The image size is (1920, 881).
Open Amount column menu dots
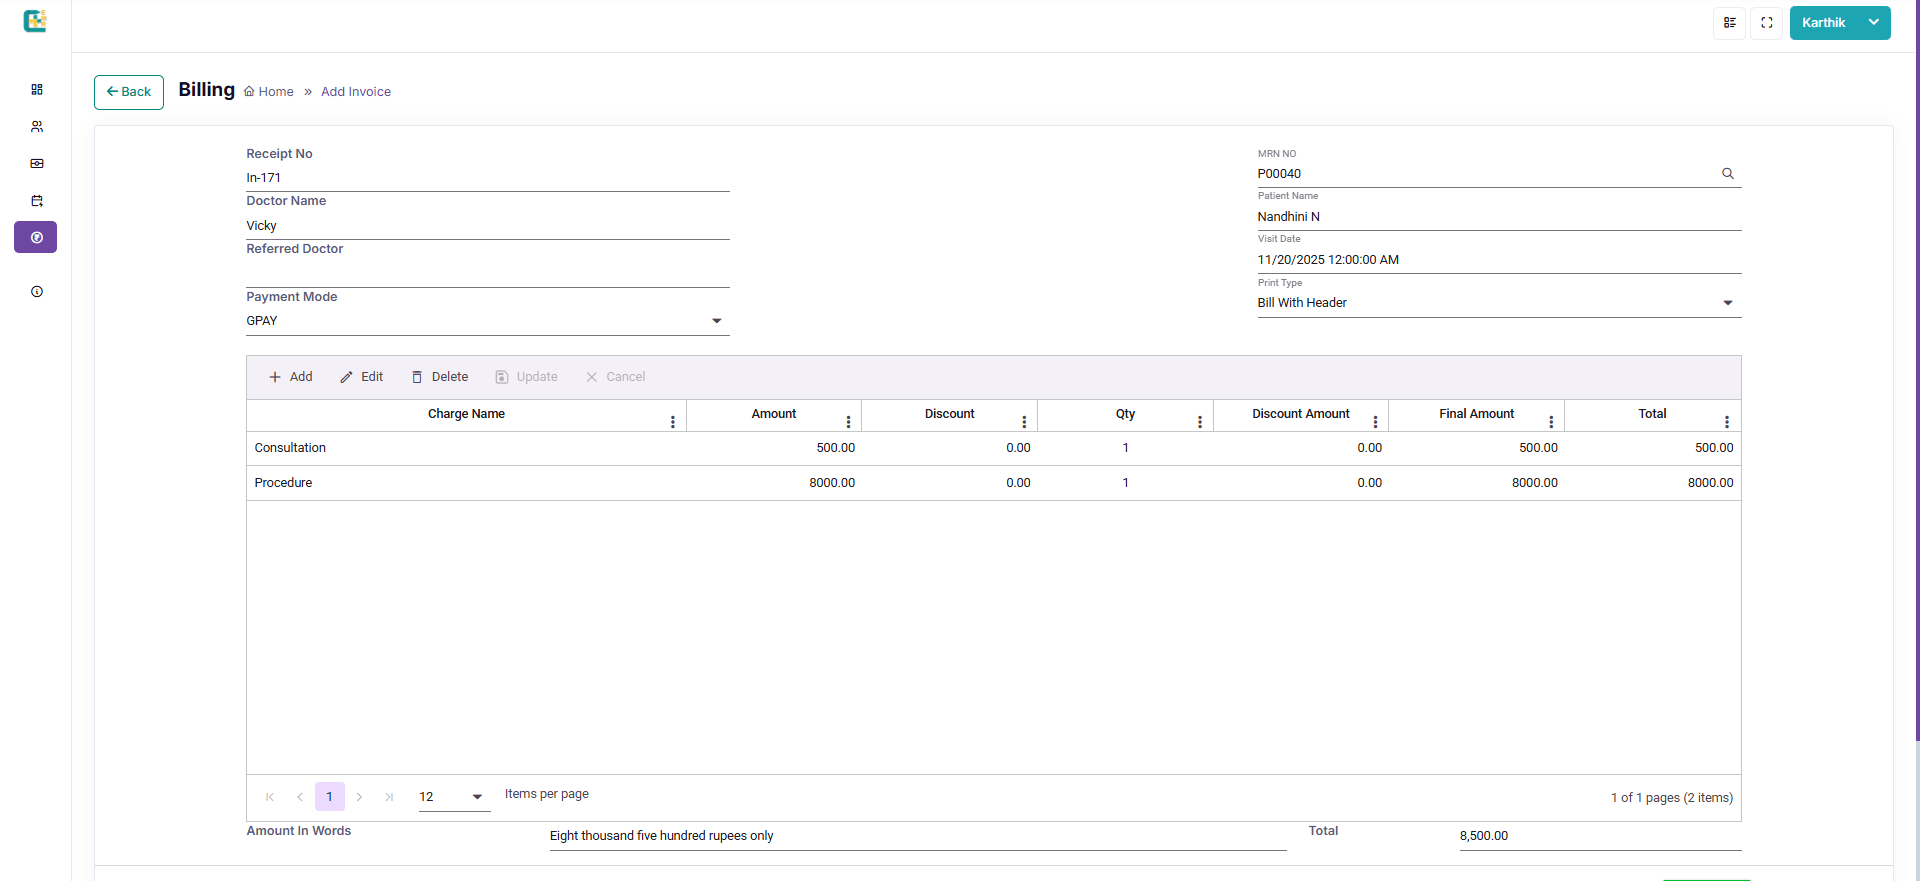[x=848, y=422]
